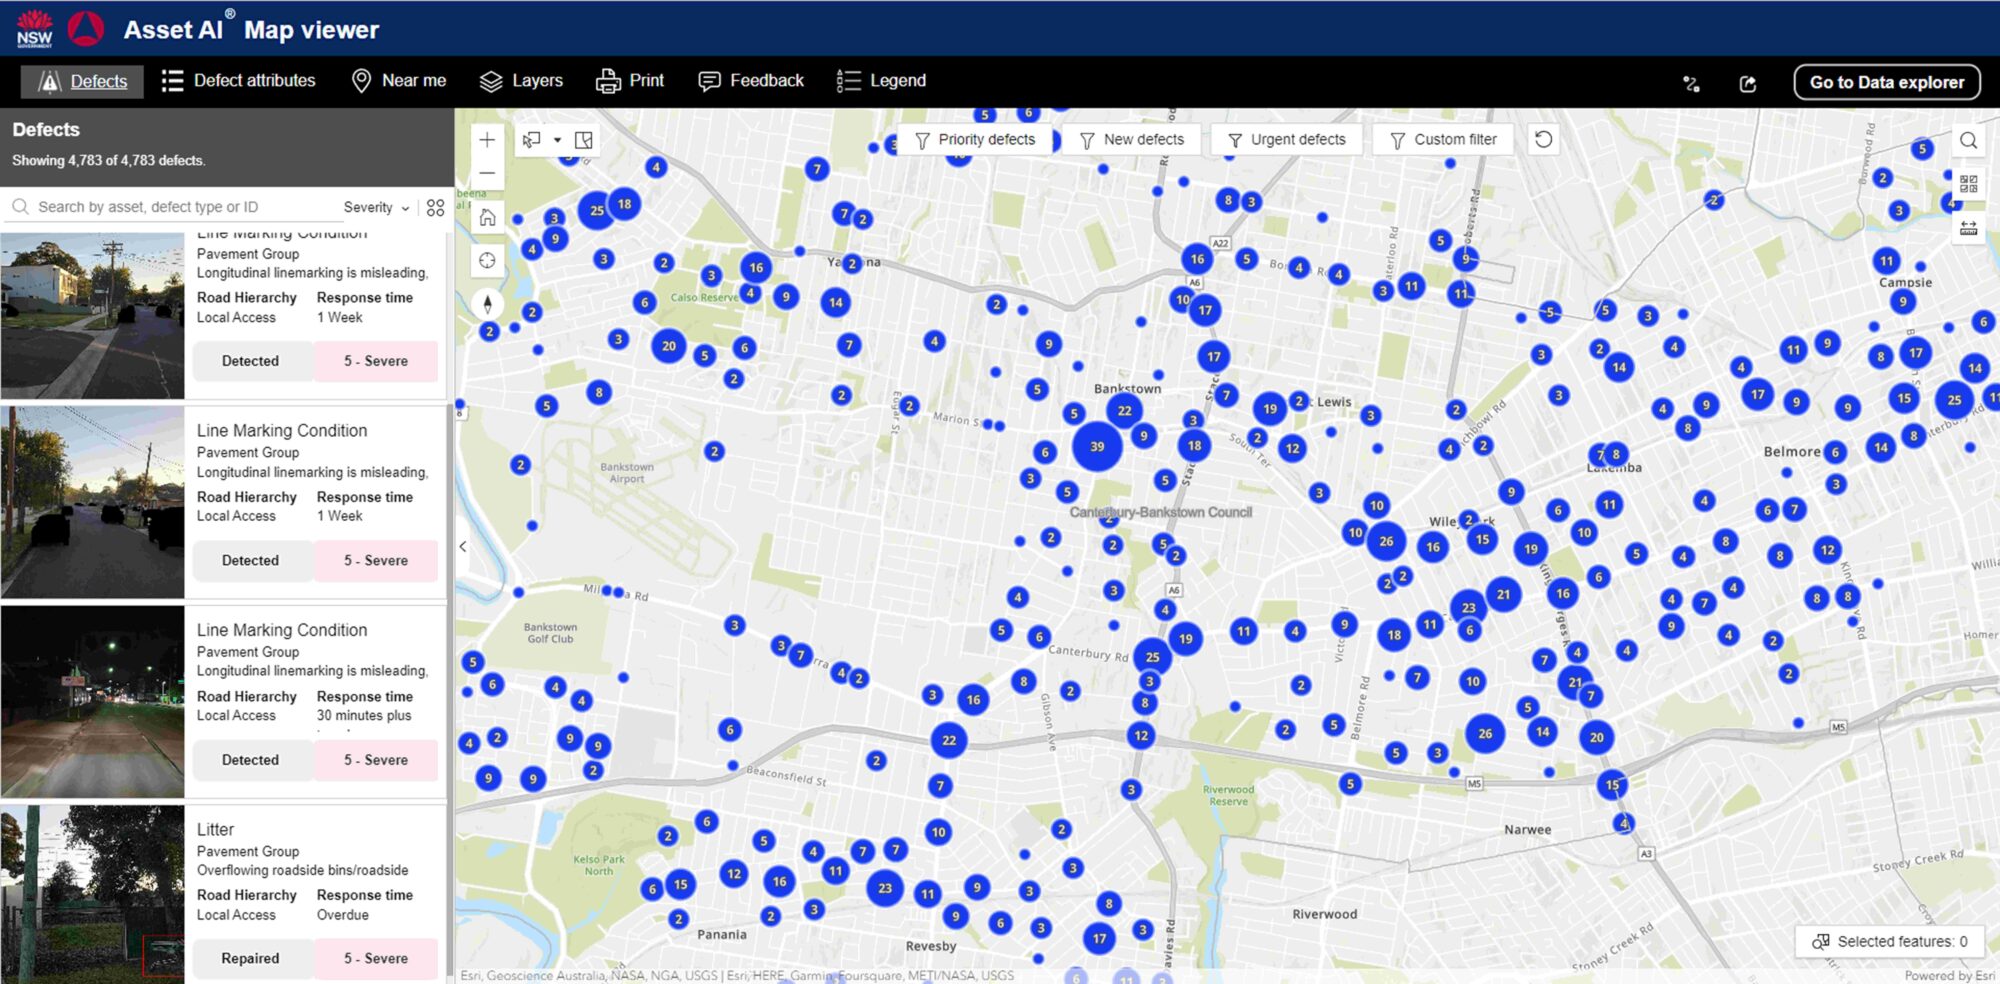Reset map orientation with compass
The width and height of the screenshot is (2000, 984).
pyautogui.click(x=487, y=304)
